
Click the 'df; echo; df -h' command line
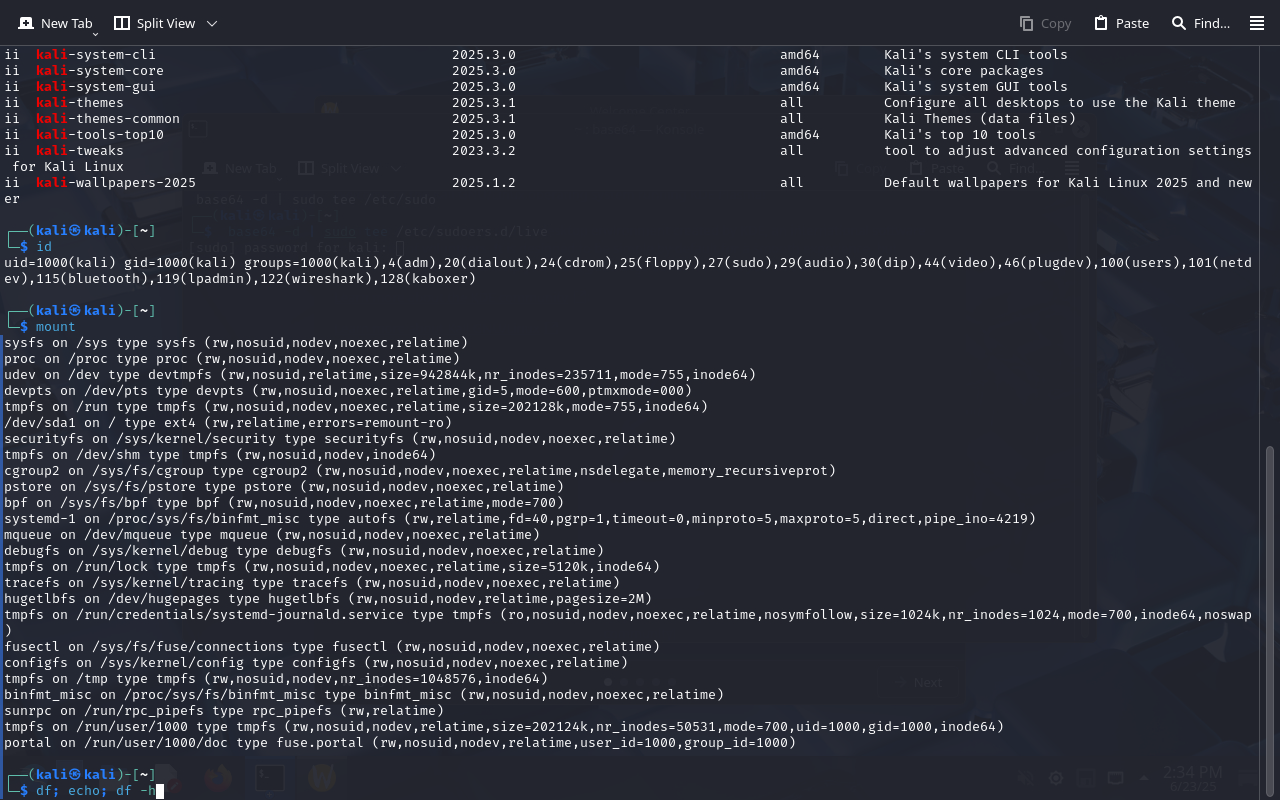pyautogui.click(x=96, y=791)
